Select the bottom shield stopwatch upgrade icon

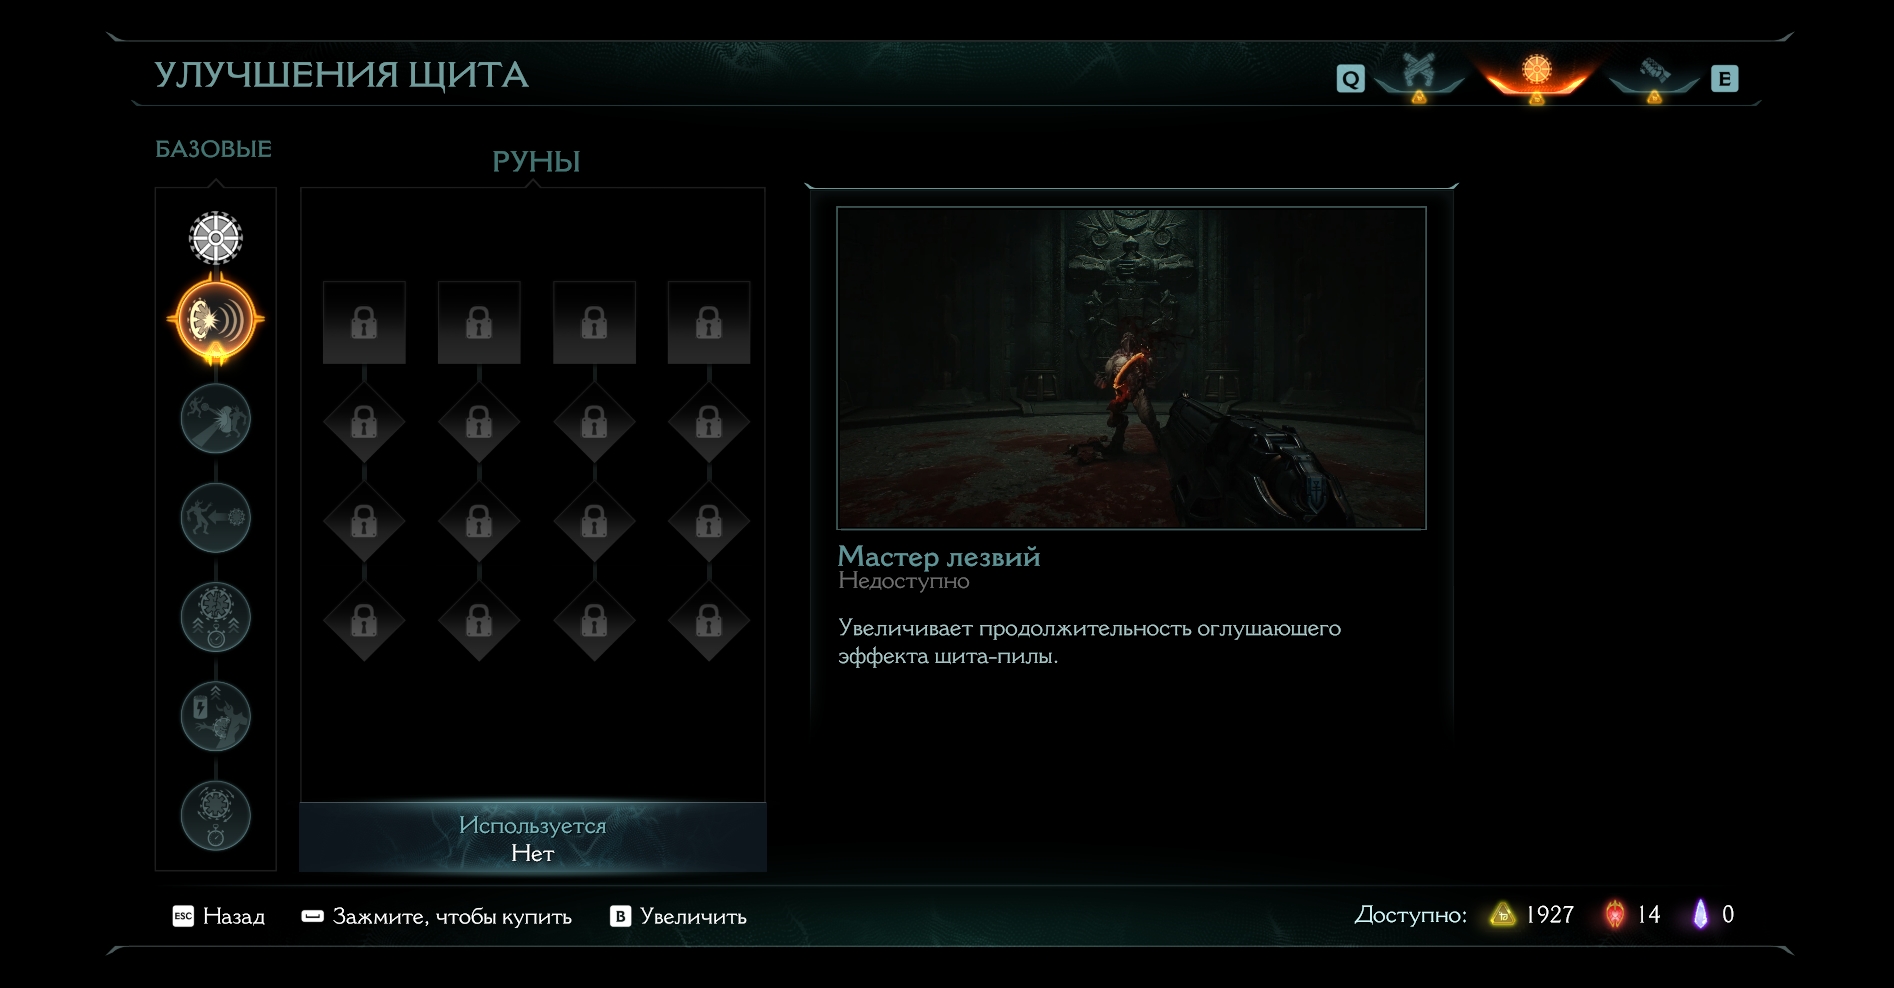[x=215, y=815]
